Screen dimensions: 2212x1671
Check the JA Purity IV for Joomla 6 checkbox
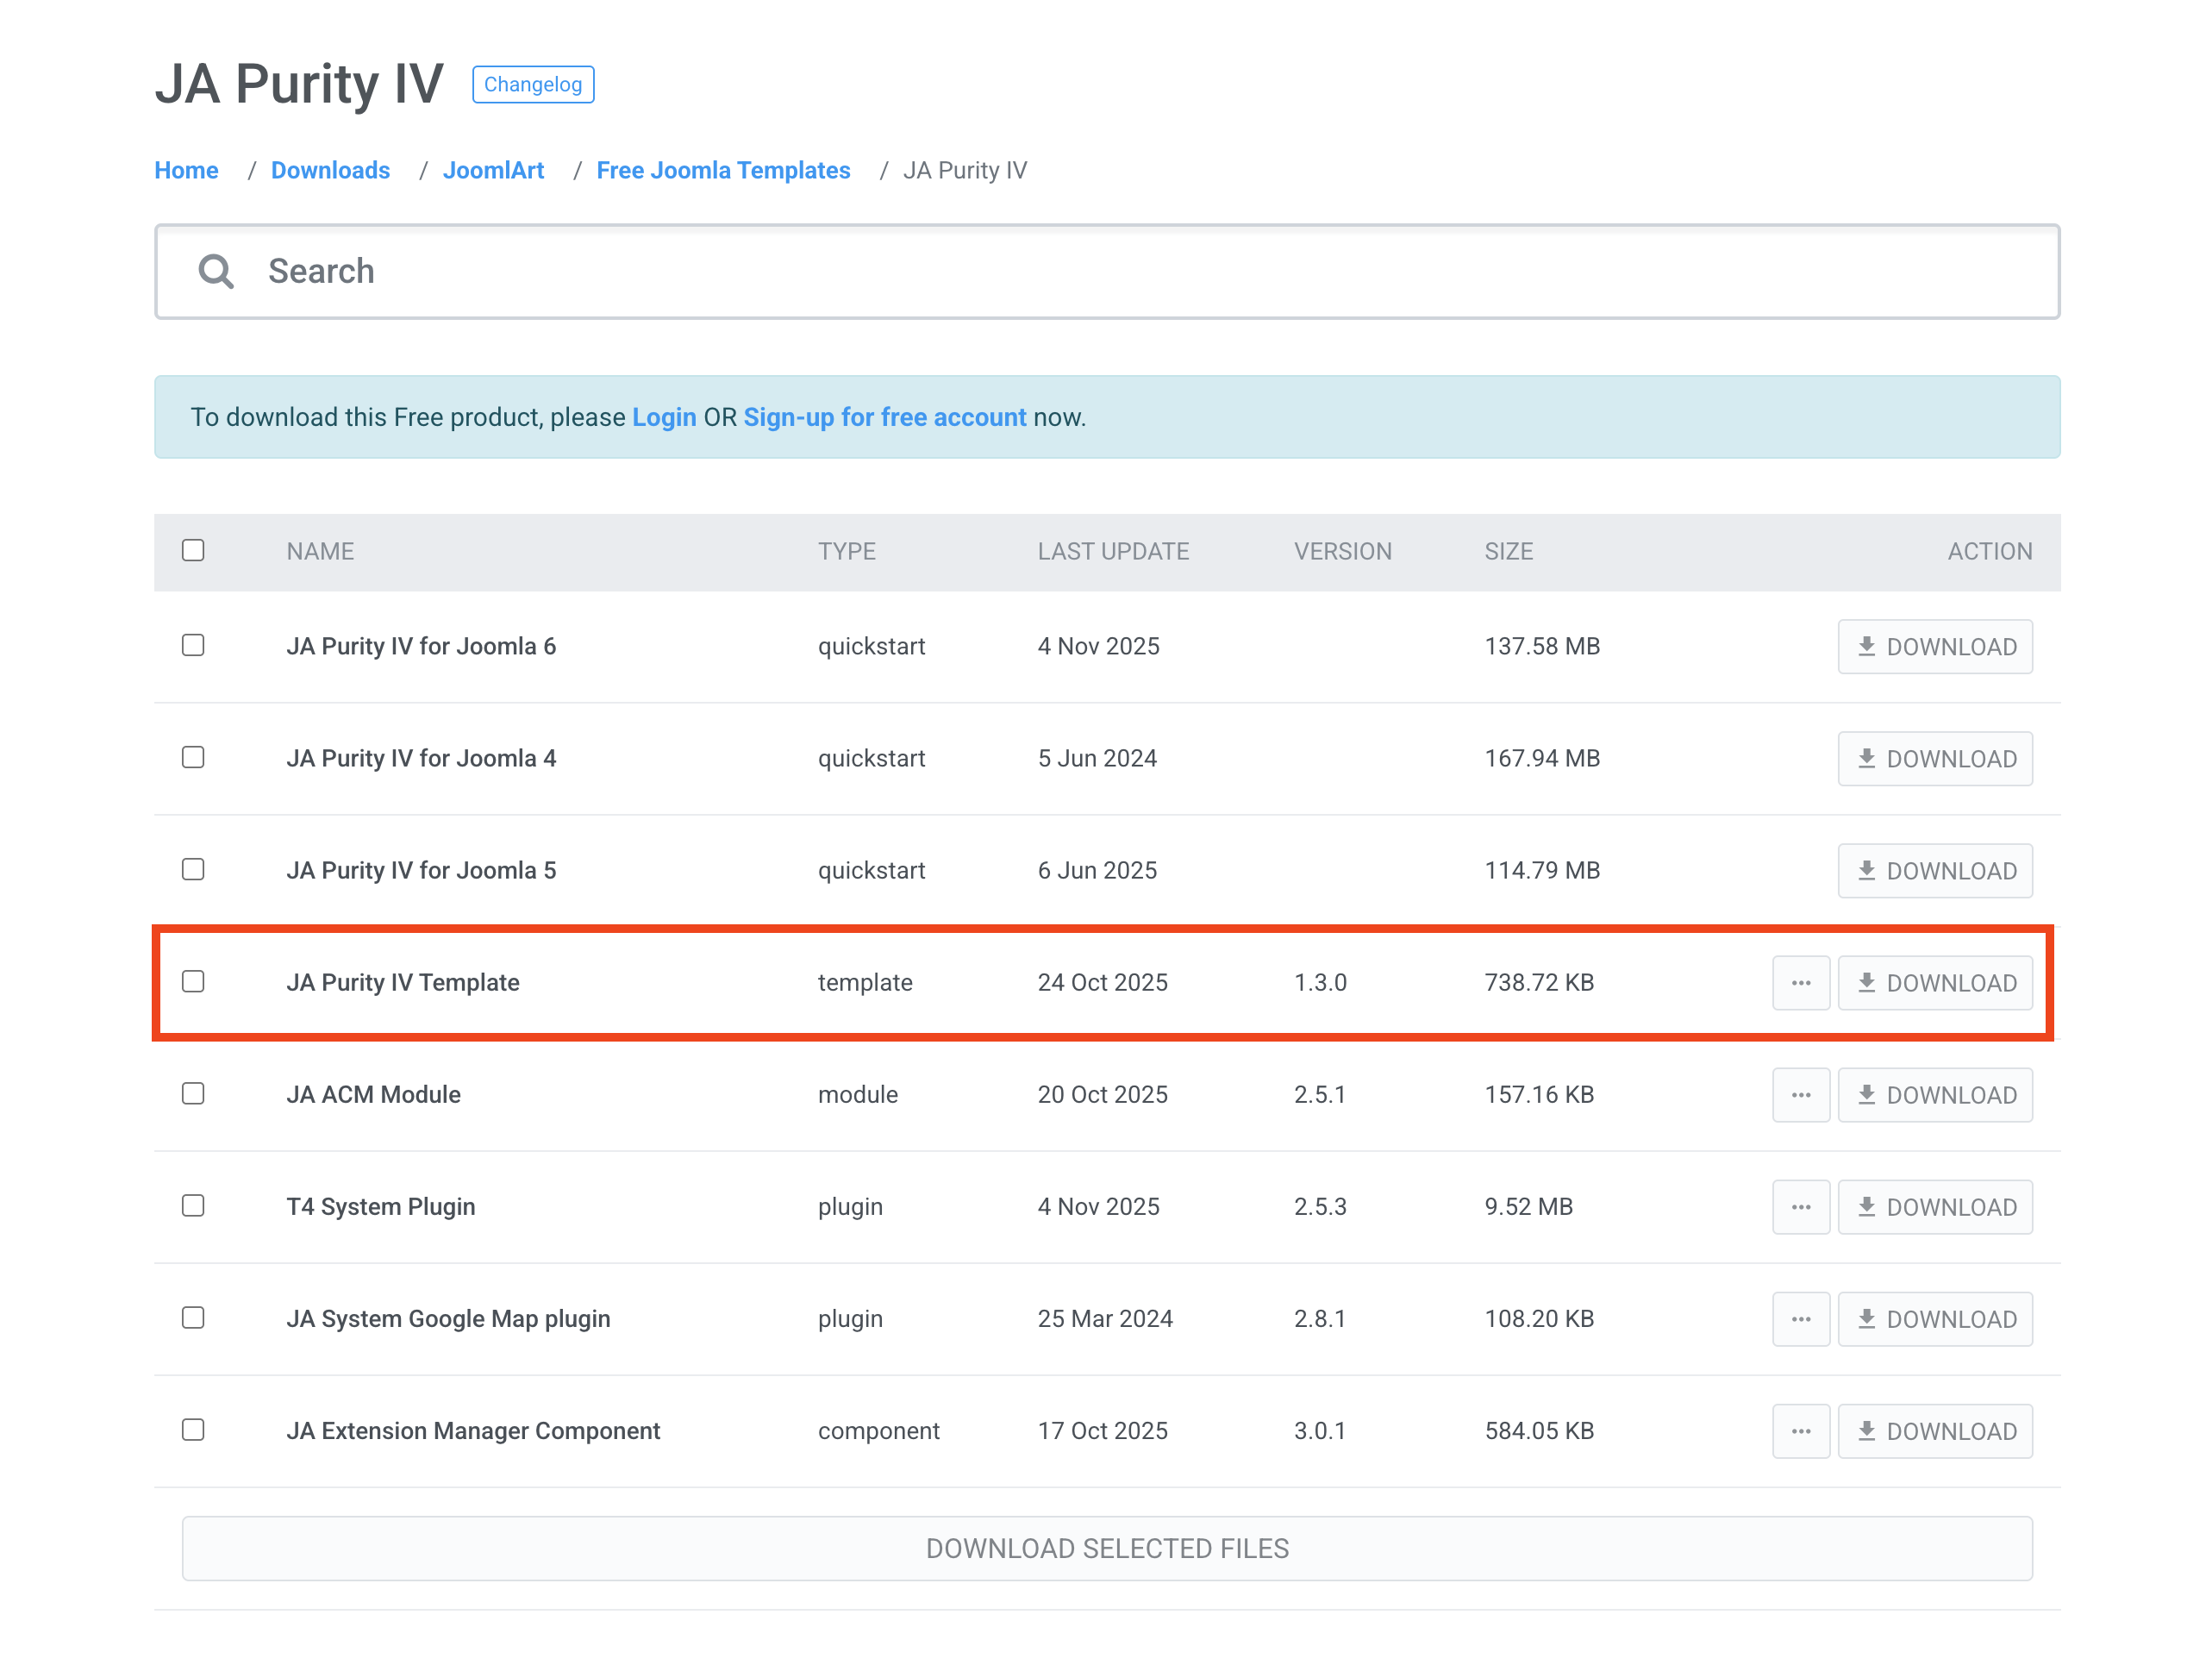pos(193,645)
